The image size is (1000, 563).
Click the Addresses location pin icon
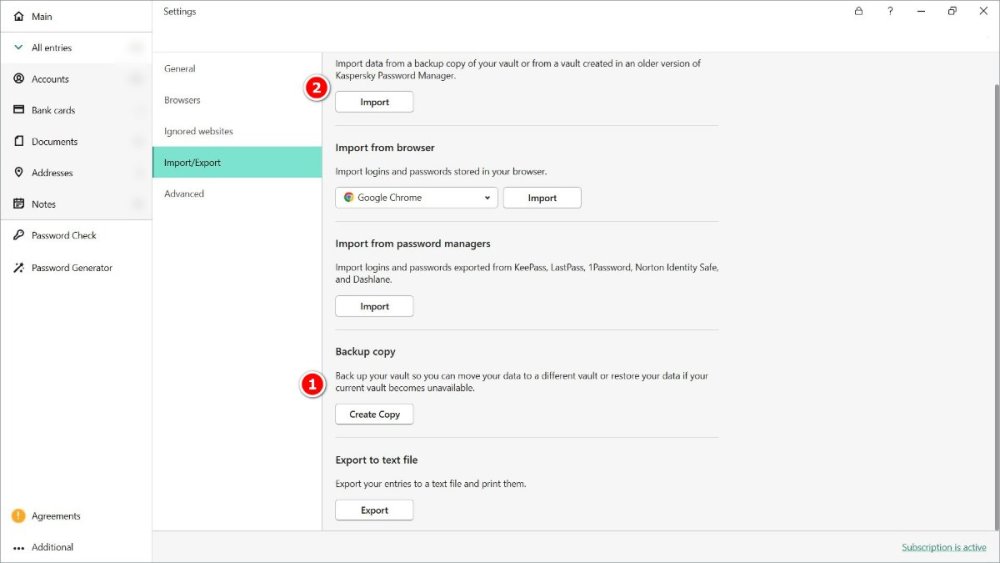point(18,173)
